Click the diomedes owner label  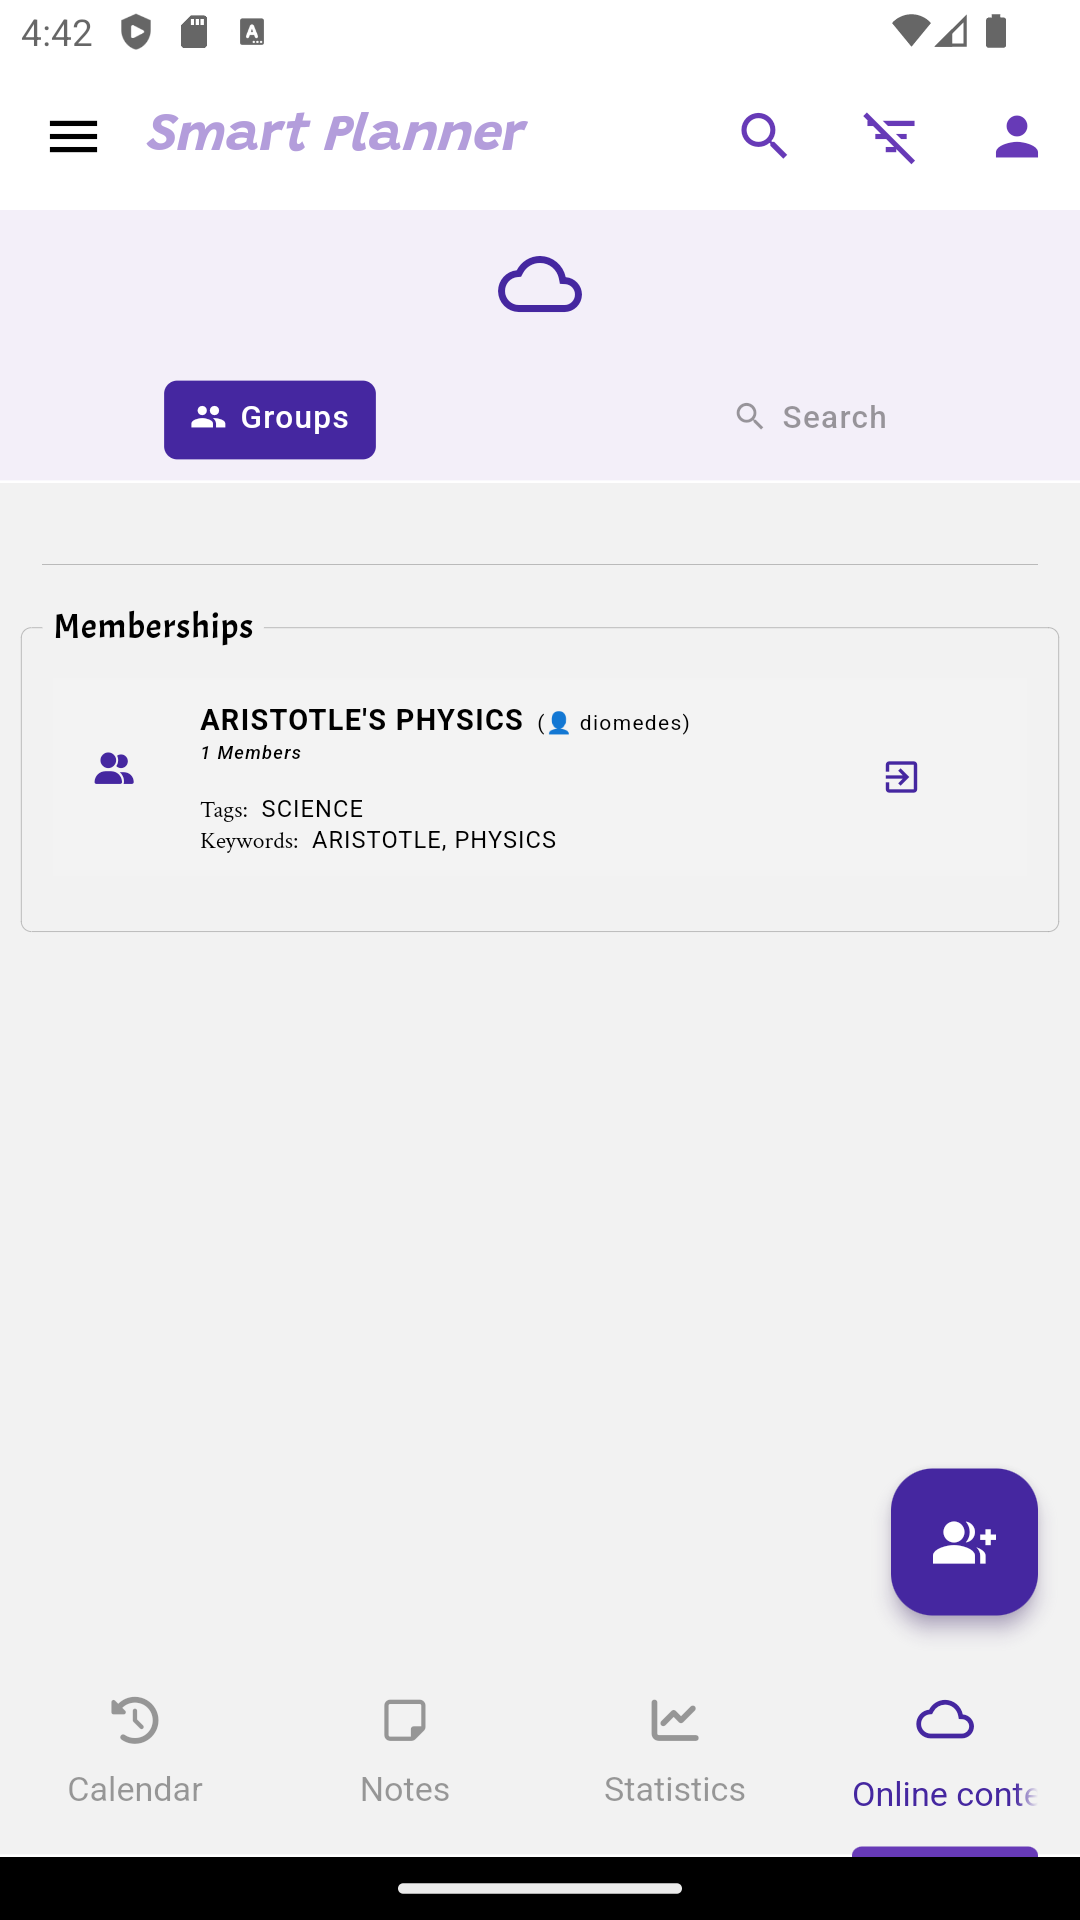633,723
